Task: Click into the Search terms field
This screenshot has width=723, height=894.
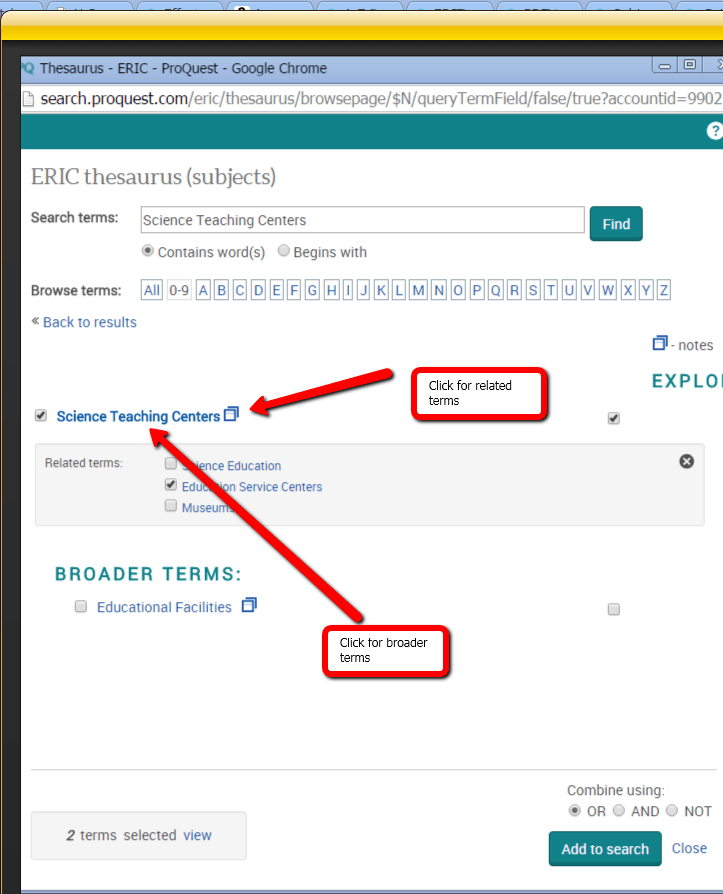Action: point(363,220)
